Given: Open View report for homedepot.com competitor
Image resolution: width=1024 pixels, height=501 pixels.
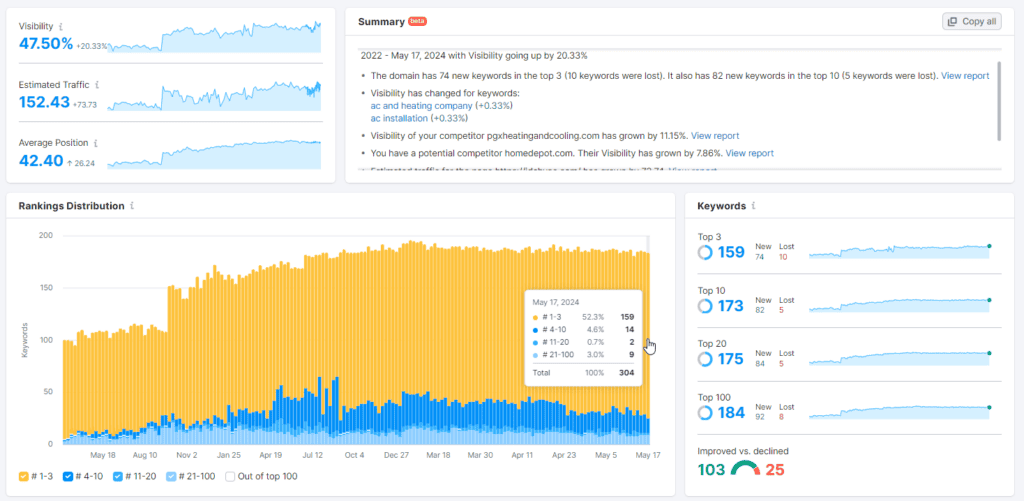Looking at the screenshot, I should point(750,153).
